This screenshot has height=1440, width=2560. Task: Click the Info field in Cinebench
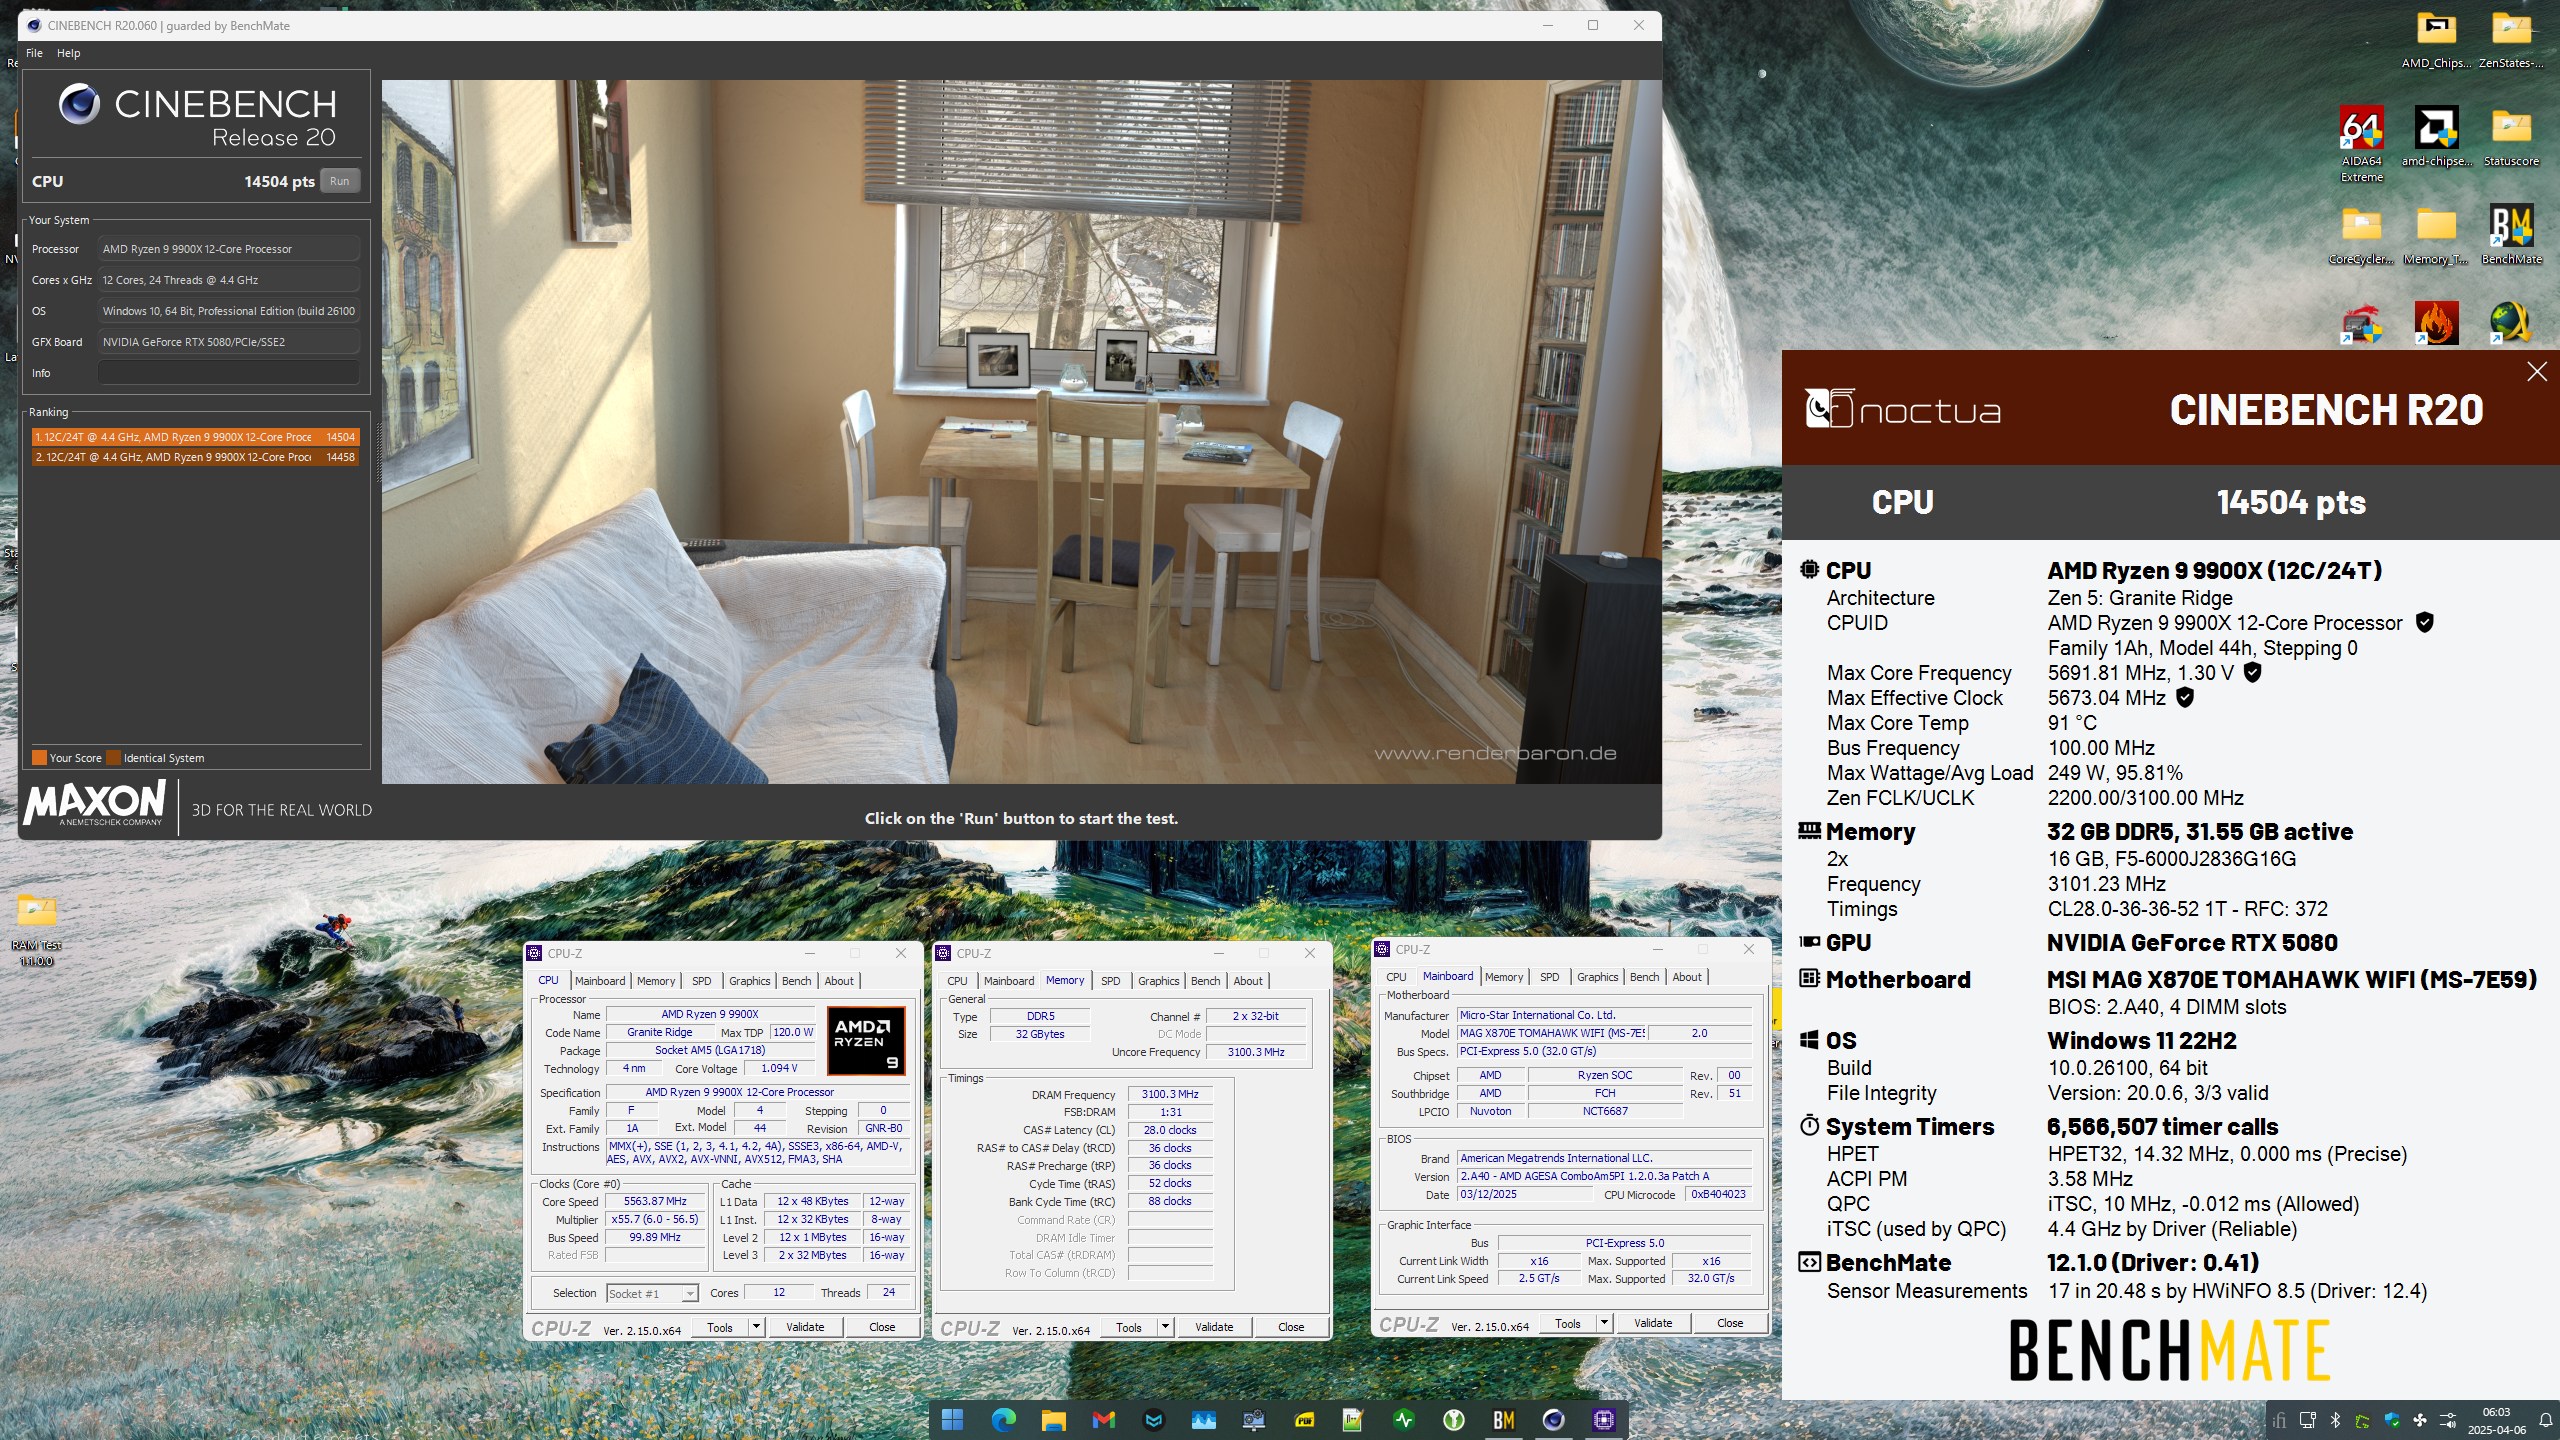click(x=229, y=373)
